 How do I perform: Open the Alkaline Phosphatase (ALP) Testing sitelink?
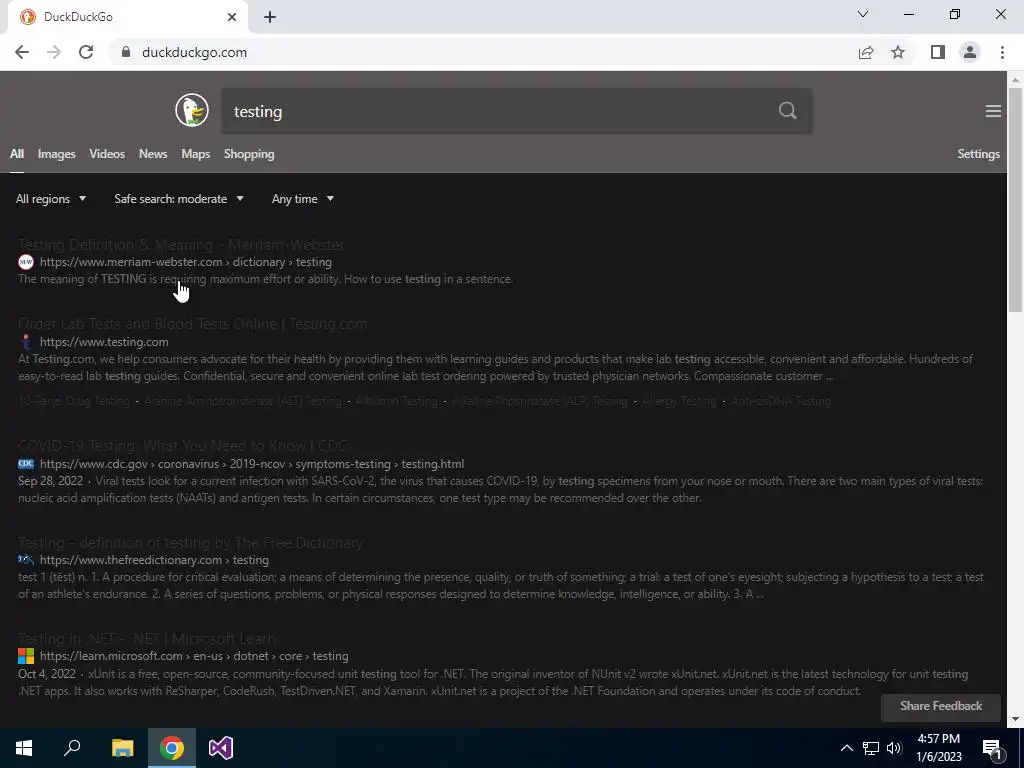(x=539, y=401)
